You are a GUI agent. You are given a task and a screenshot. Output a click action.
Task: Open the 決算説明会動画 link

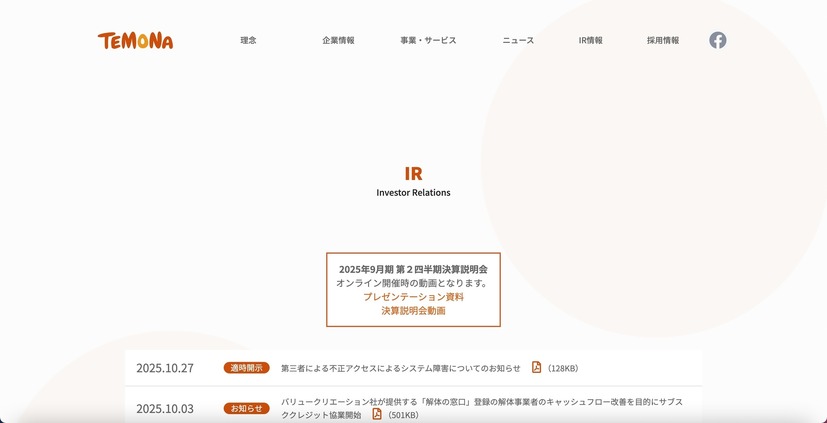[414, 311]
